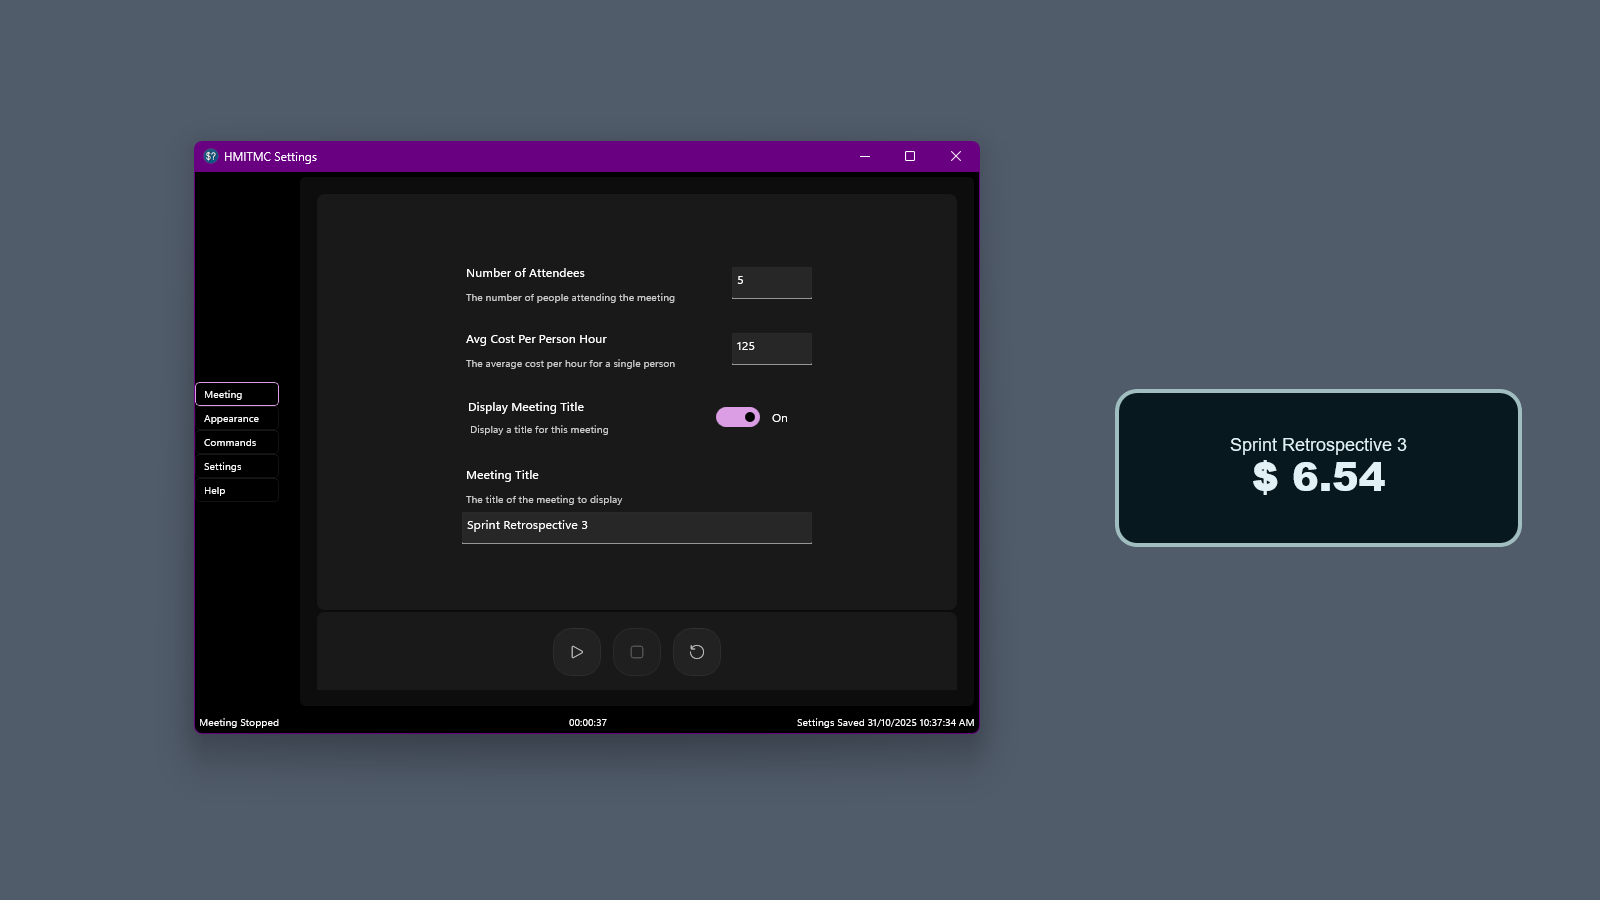Toggle off Display Meeting Title
The width and height of the screenshot is (1600, 900).
tap(737, 417)
